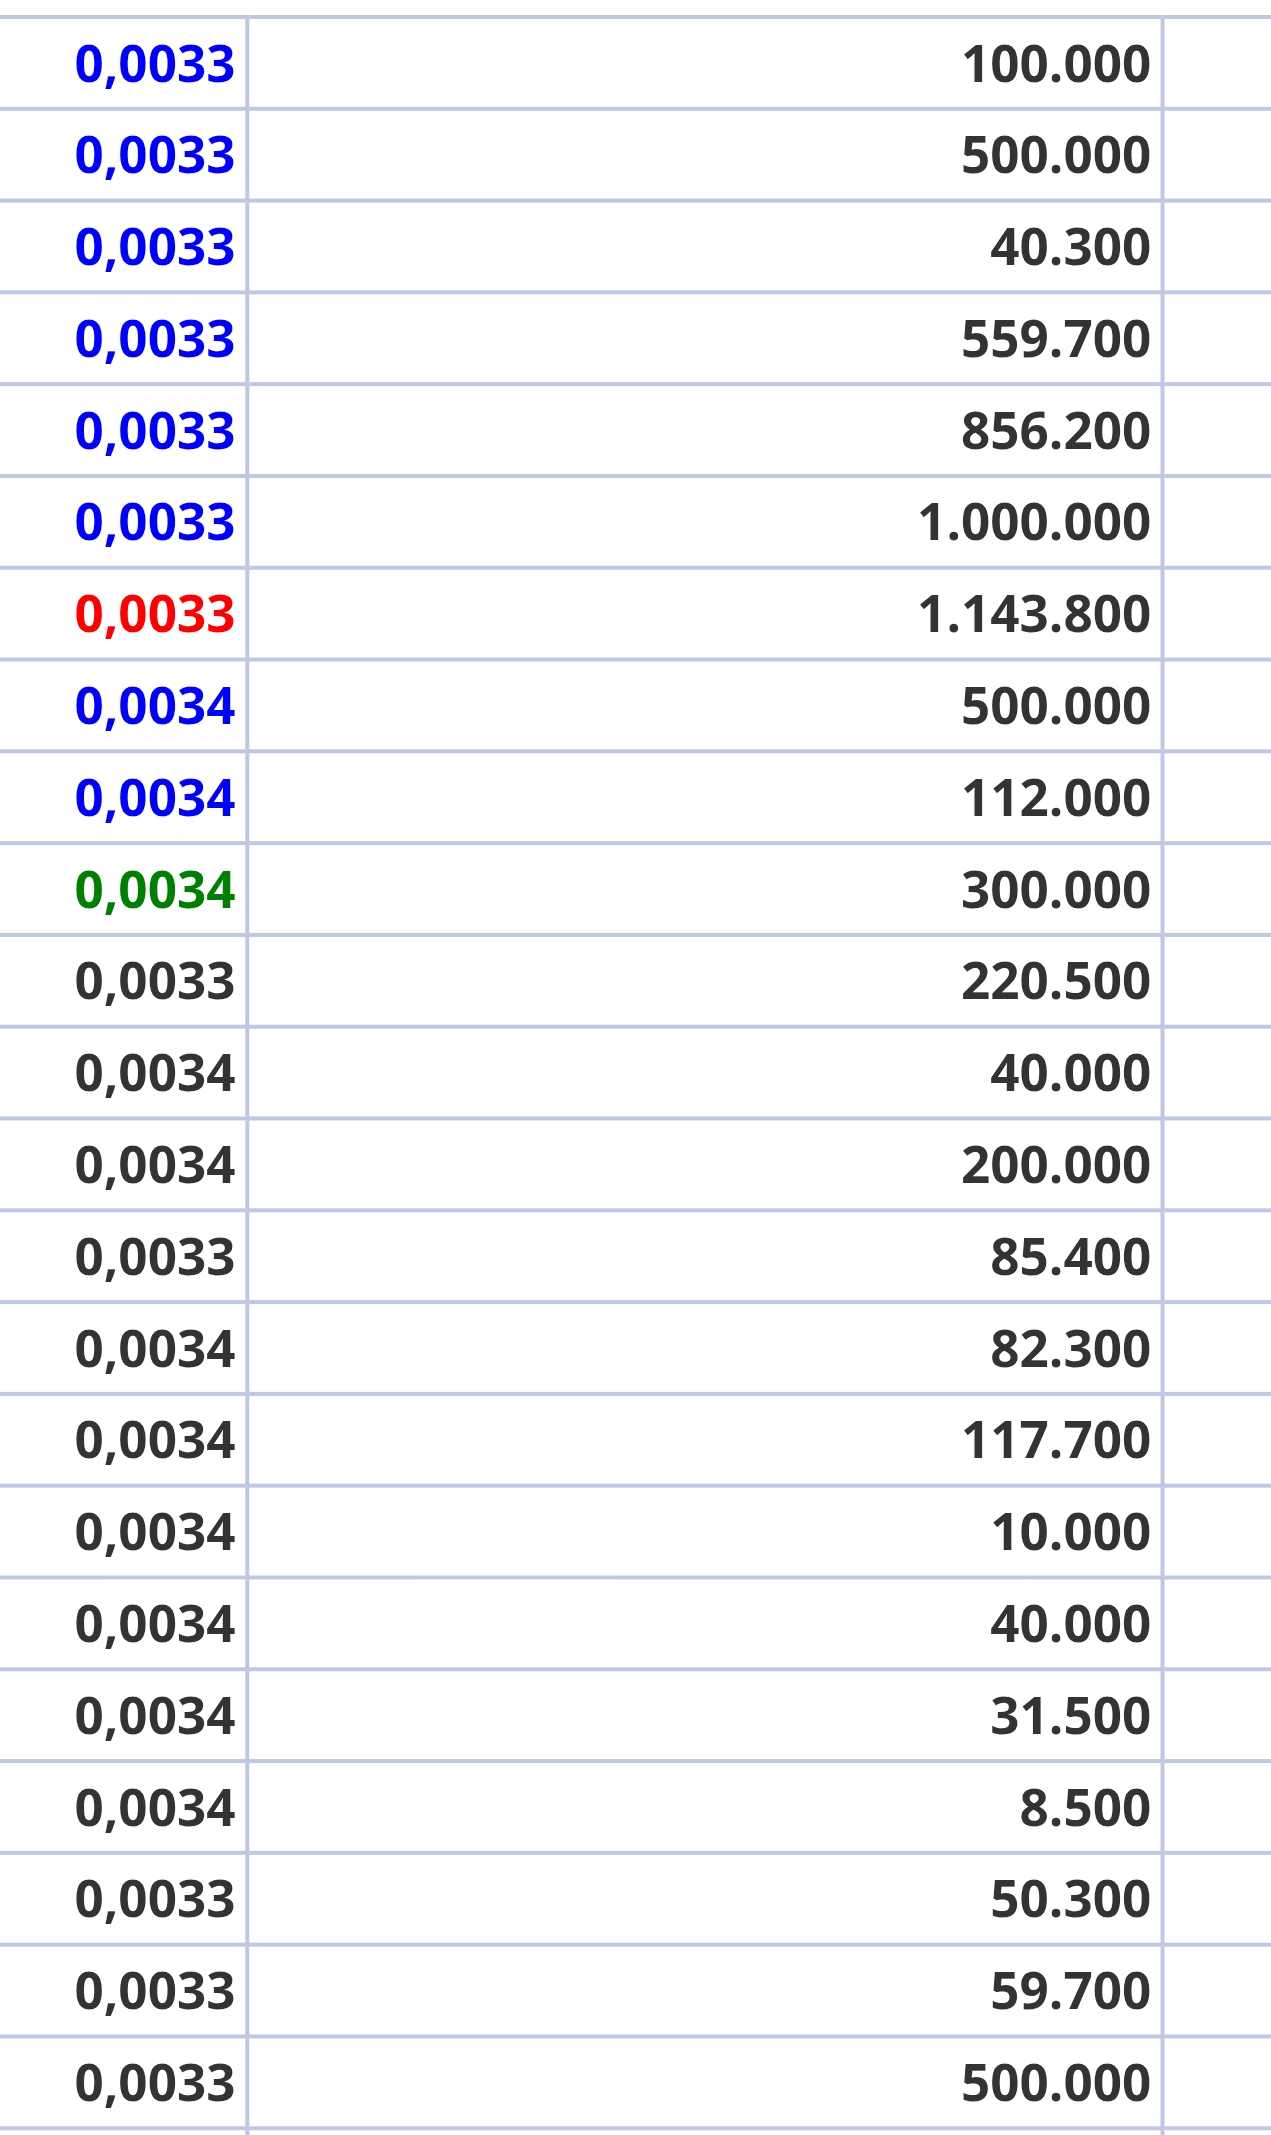Click the 1.143.800 volume cell
1271x2135 pixels.
coord(705,614)
